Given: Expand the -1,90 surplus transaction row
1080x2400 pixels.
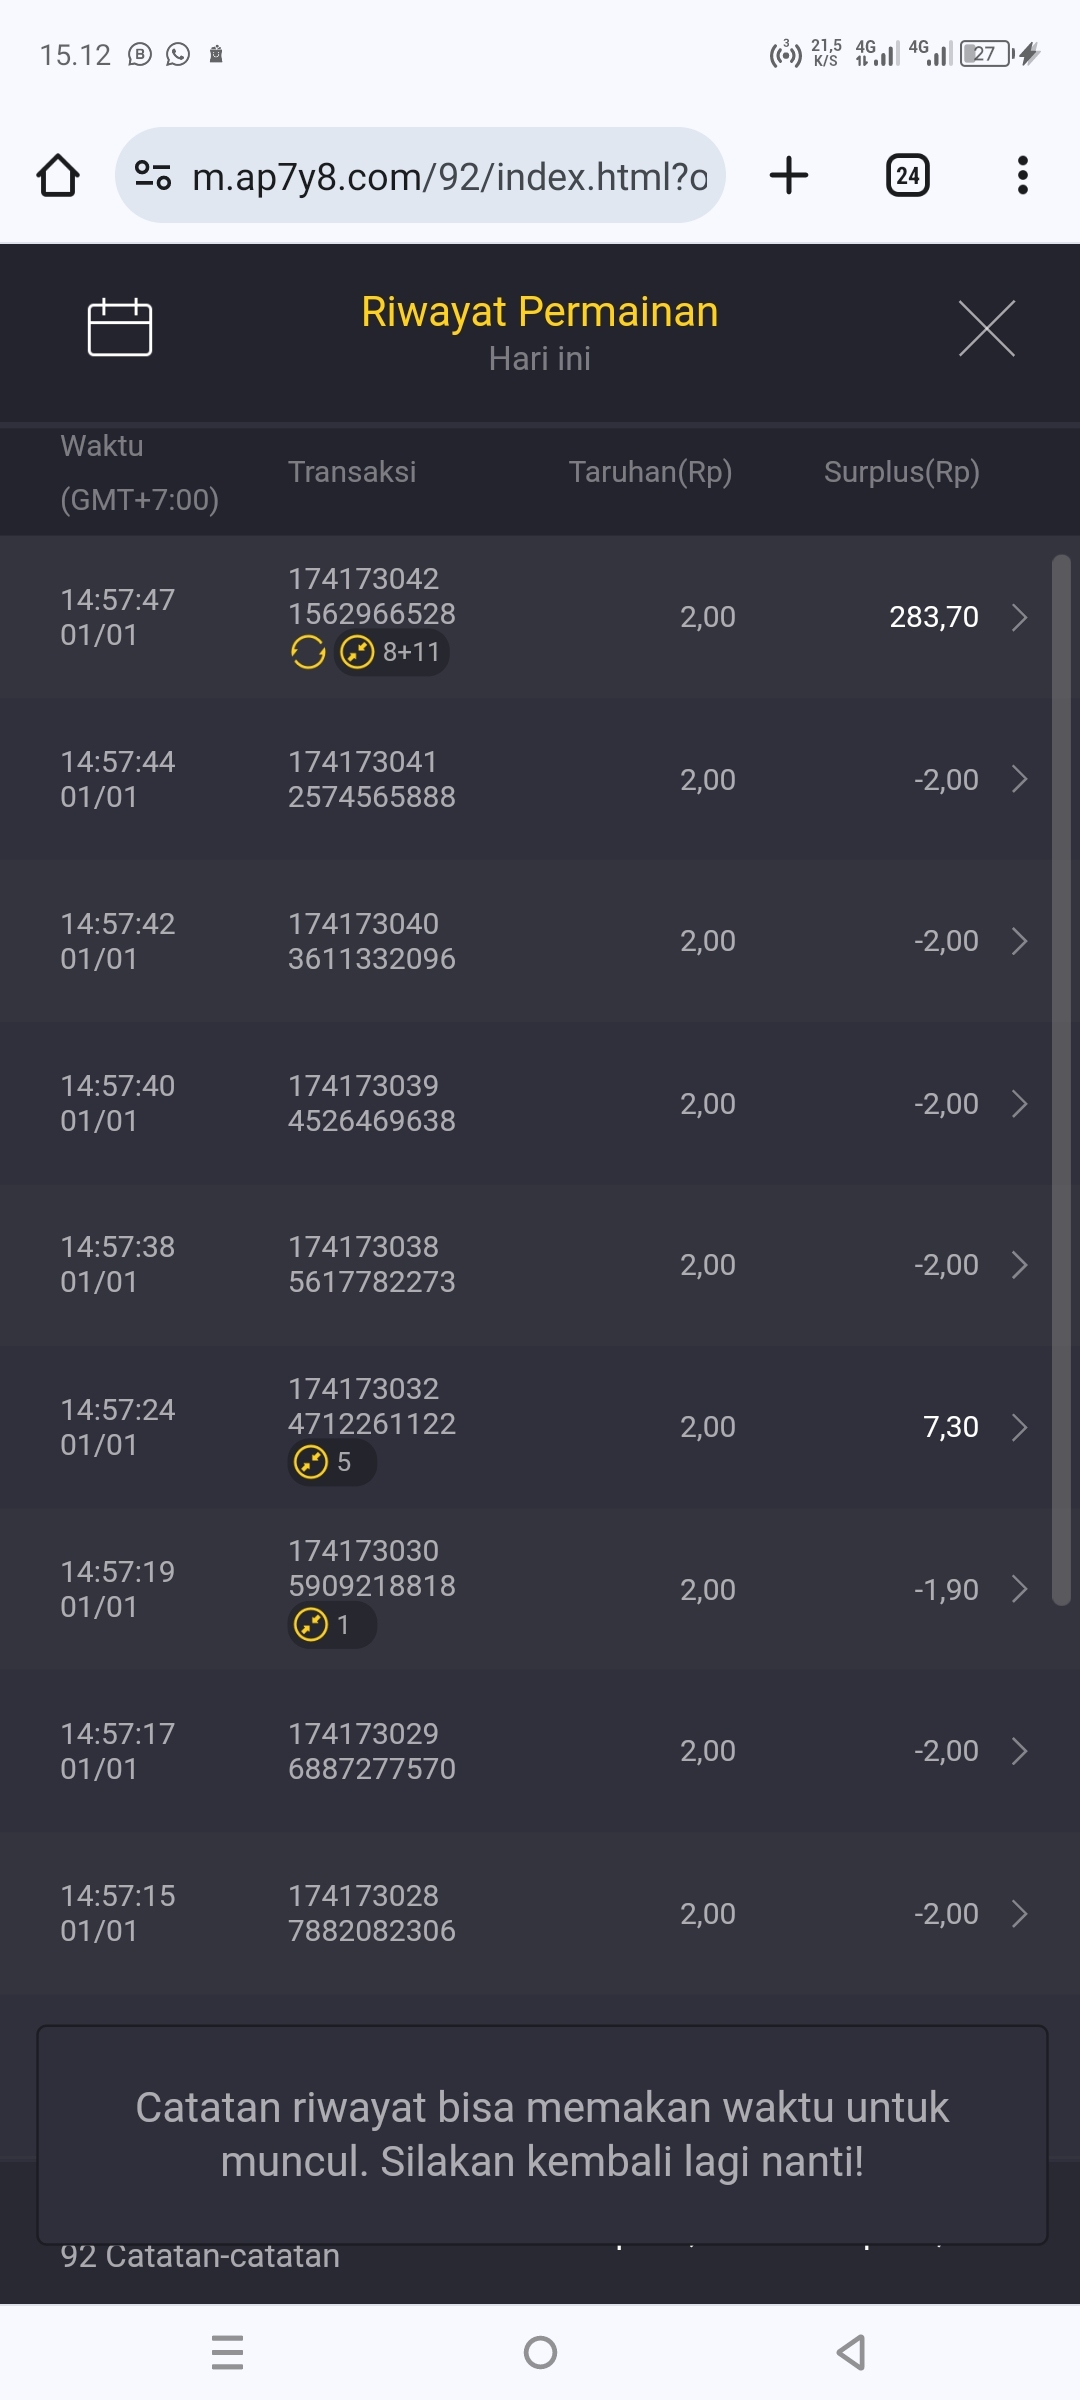Looking at the screenshot, I should point(1019,1589).
